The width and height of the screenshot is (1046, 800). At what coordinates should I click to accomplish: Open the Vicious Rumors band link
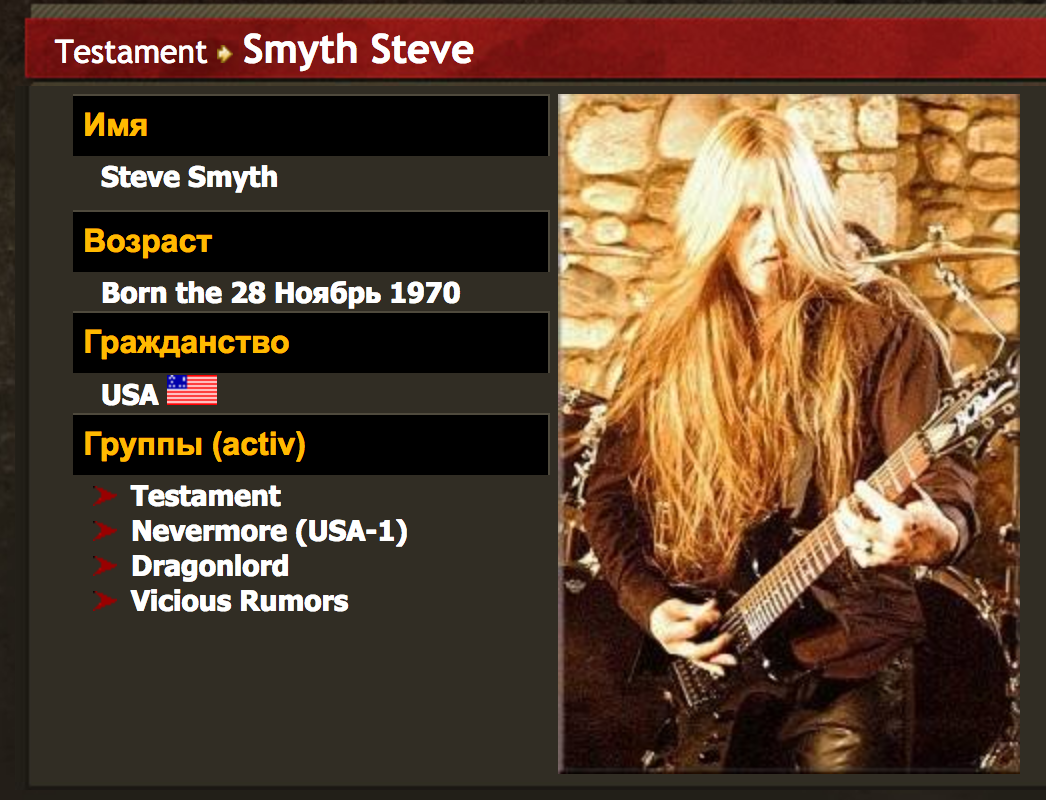(239, 601)
